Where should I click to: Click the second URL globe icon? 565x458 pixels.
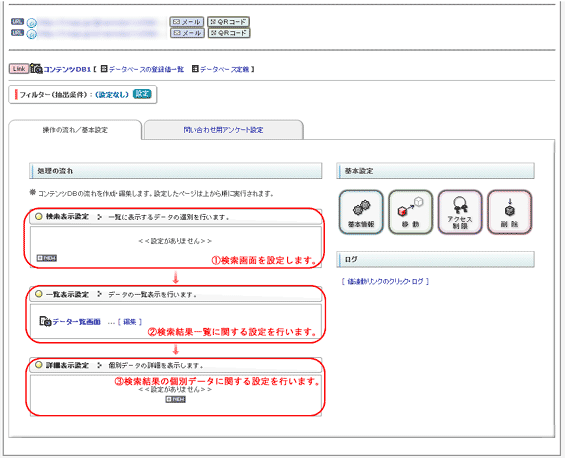(32, 34)
